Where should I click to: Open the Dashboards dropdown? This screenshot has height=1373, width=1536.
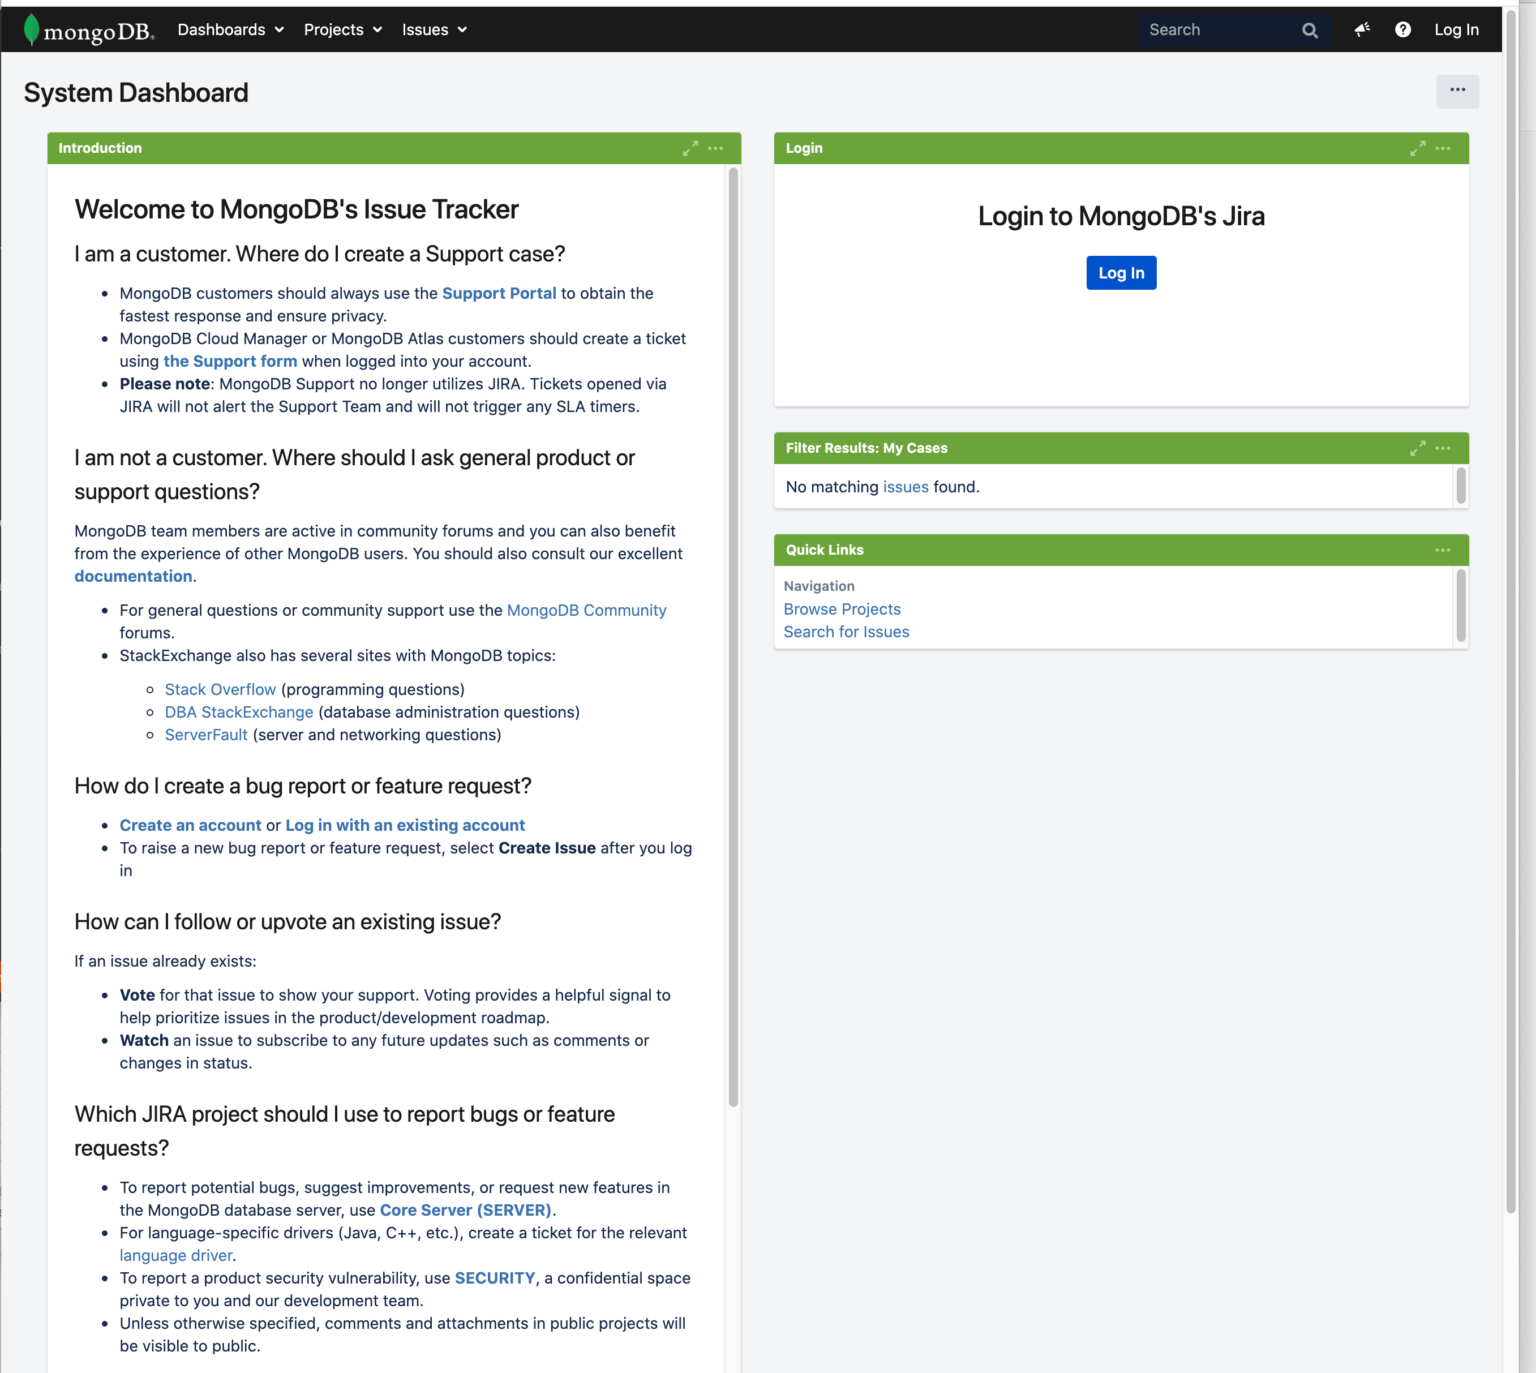click(x=229, y=29)
